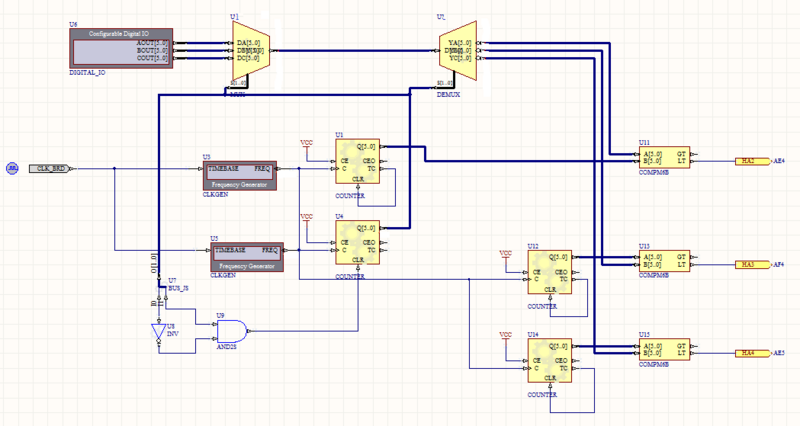Select the VCC power symbol above U14
The height and width of the screenshot is (426, 800).
[x=506, y=334]
